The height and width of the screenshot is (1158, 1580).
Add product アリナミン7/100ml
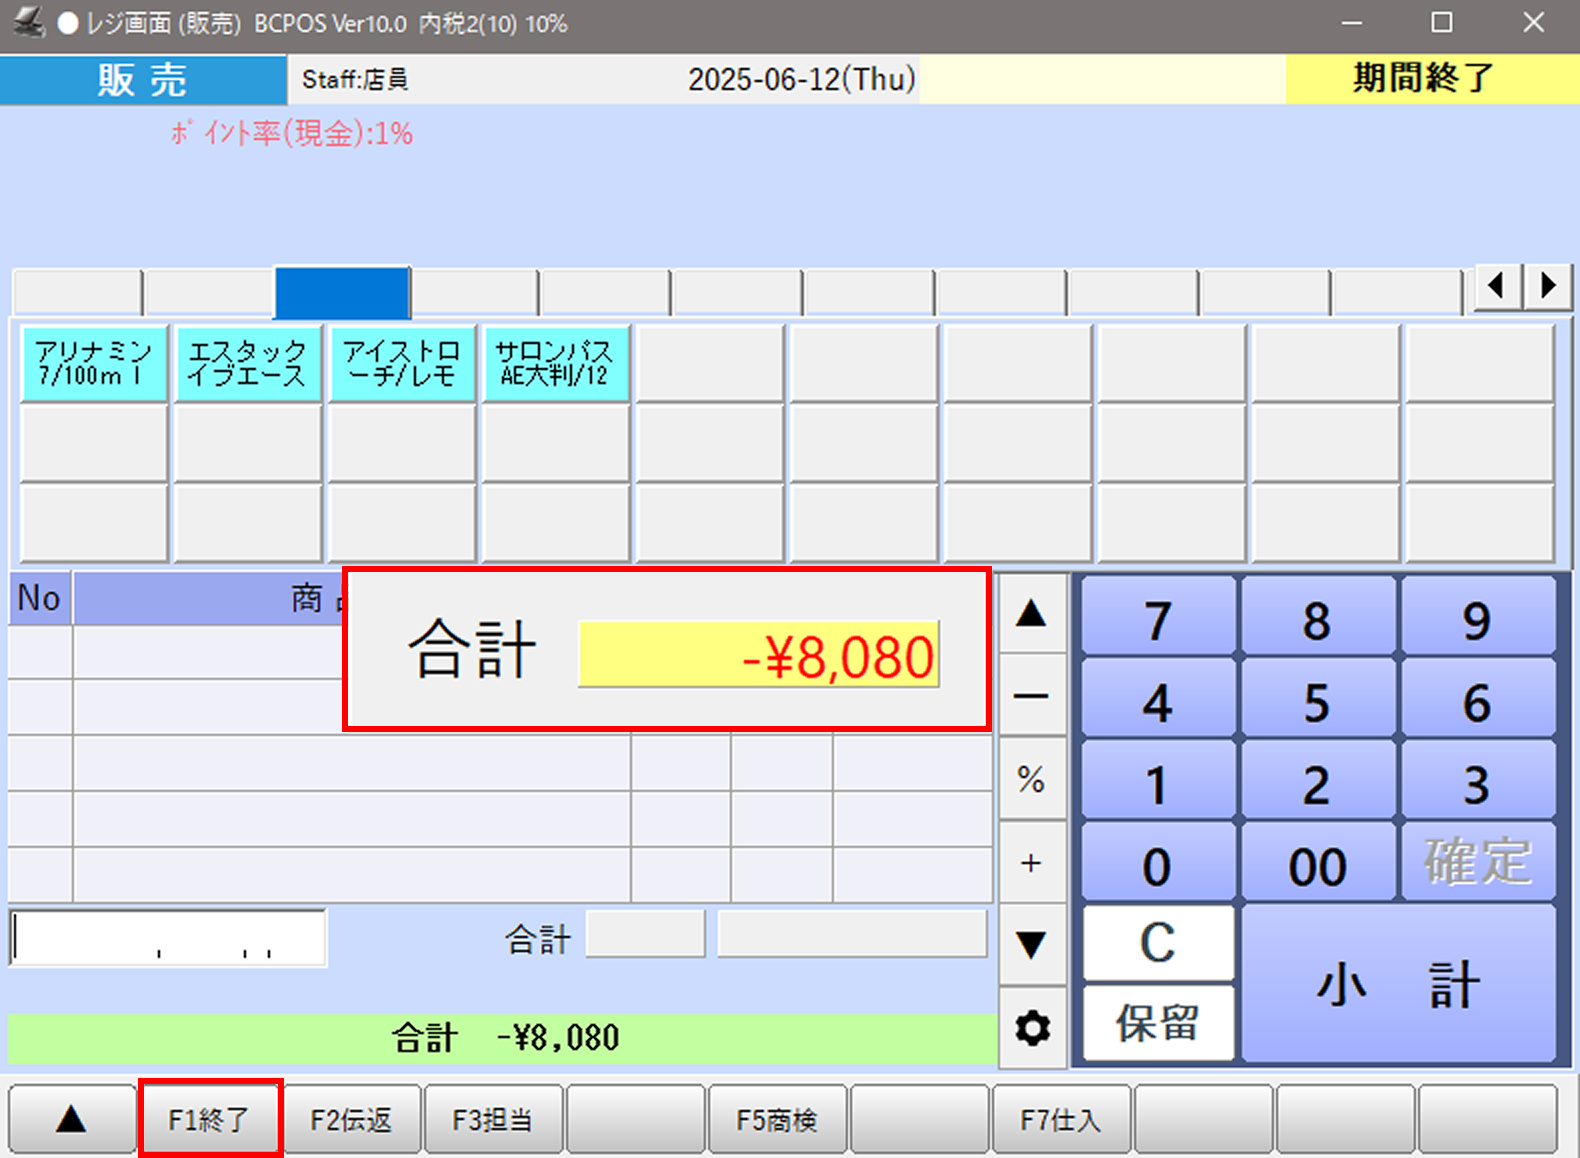tap(94, 364)
